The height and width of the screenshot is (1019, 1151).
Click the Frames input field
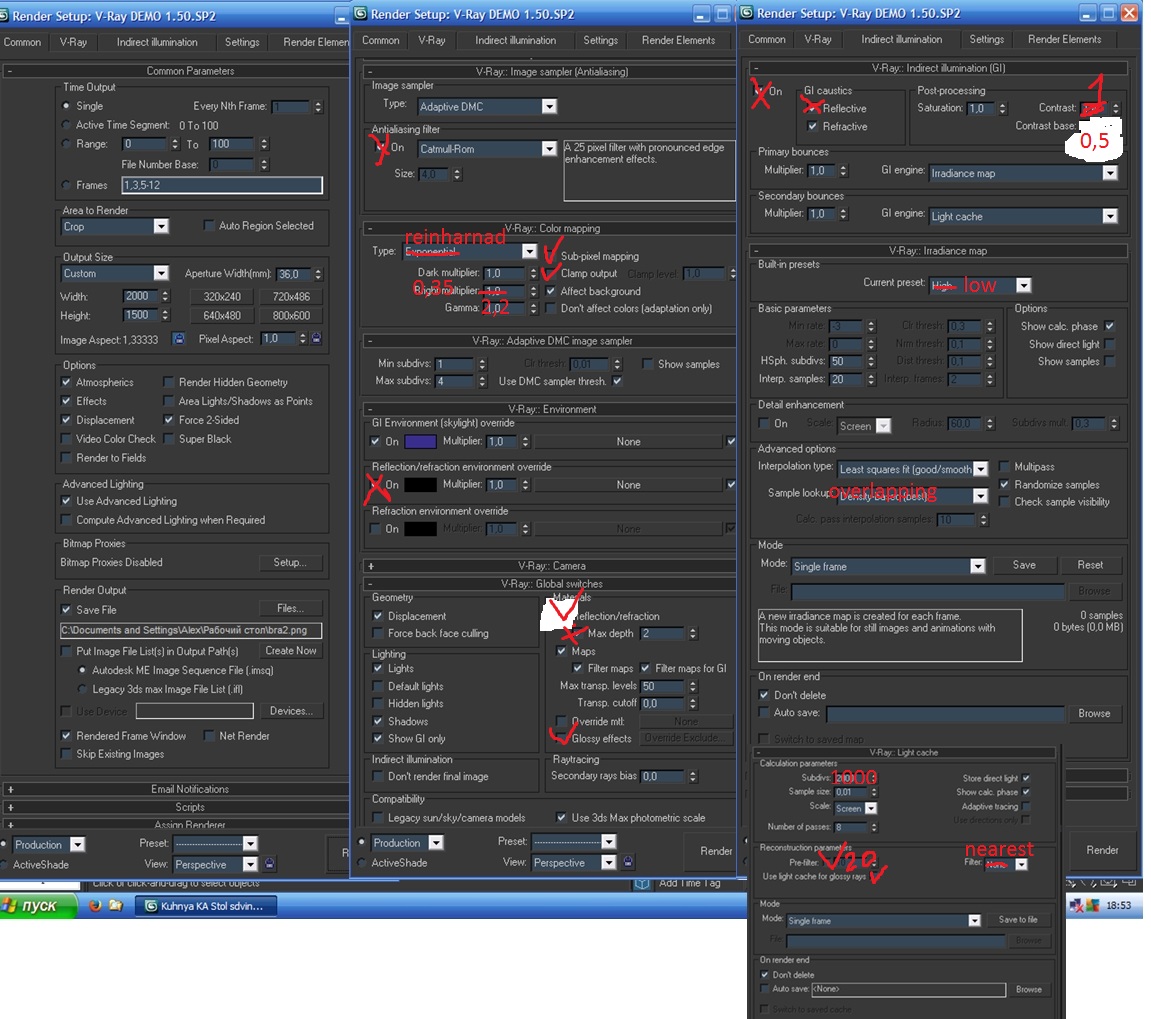coord(221,185)
